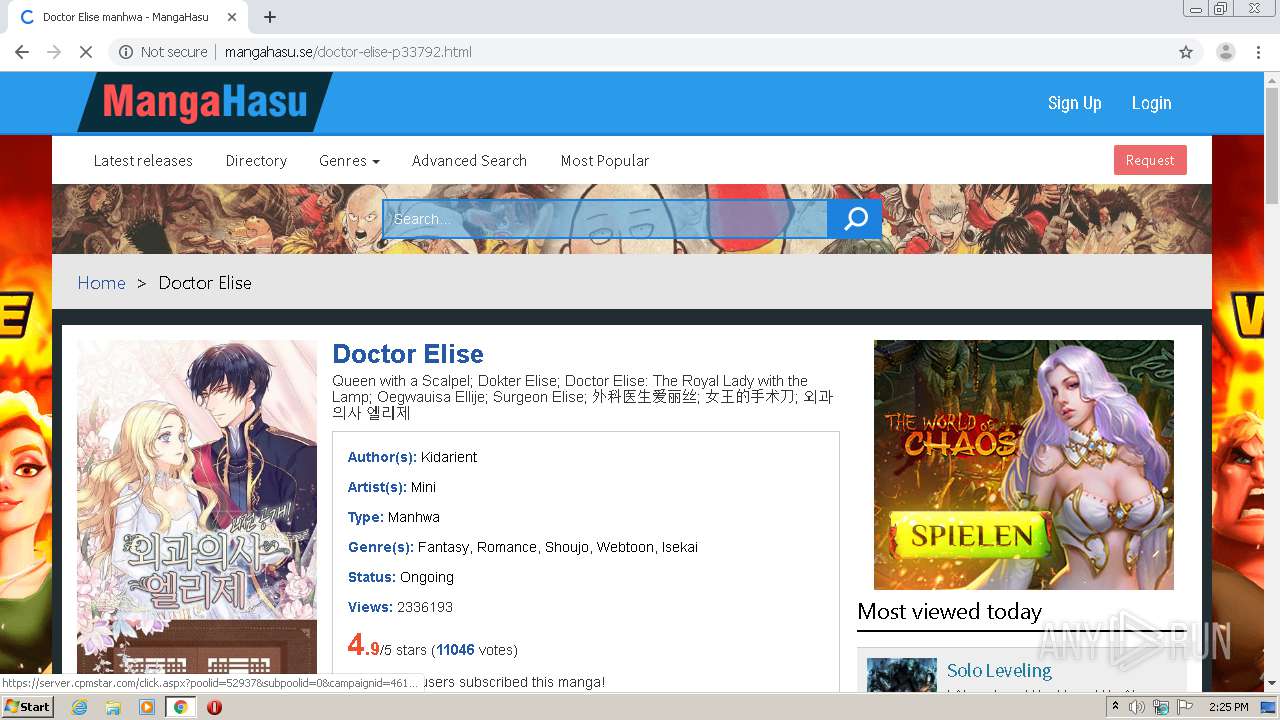The height and width of the screenshot is (720, 1280).
Task: Close the Doctor Elise manhwa tab
Action: pyautogui.click(x=232, y=17)
